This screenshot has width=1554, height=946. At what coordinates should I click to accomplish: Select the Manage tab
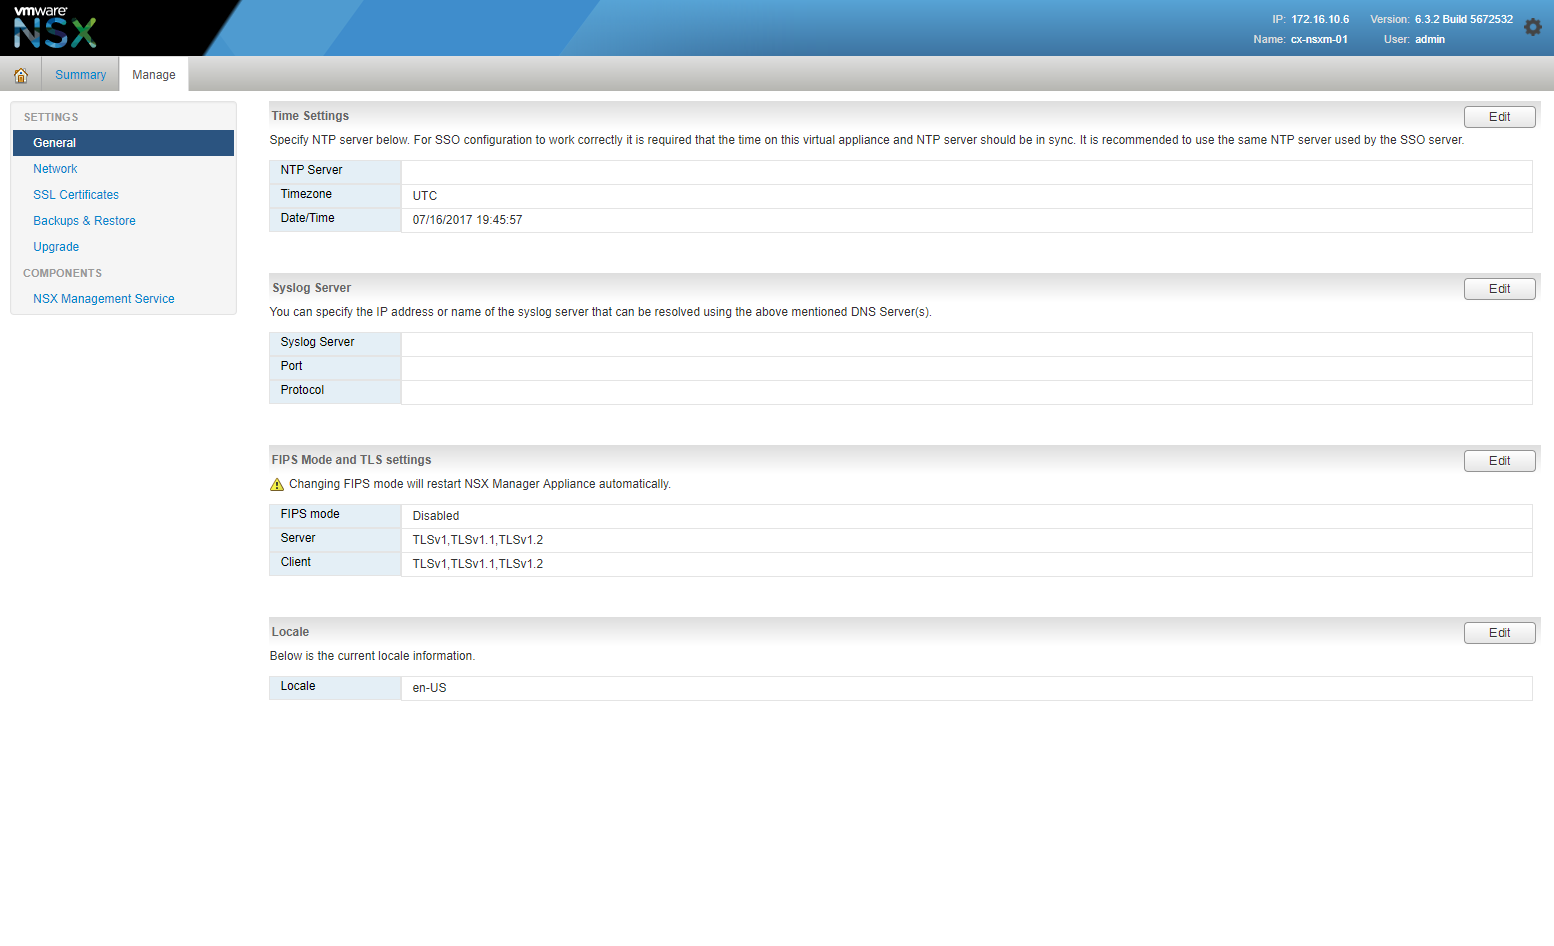tap(153, 75)
